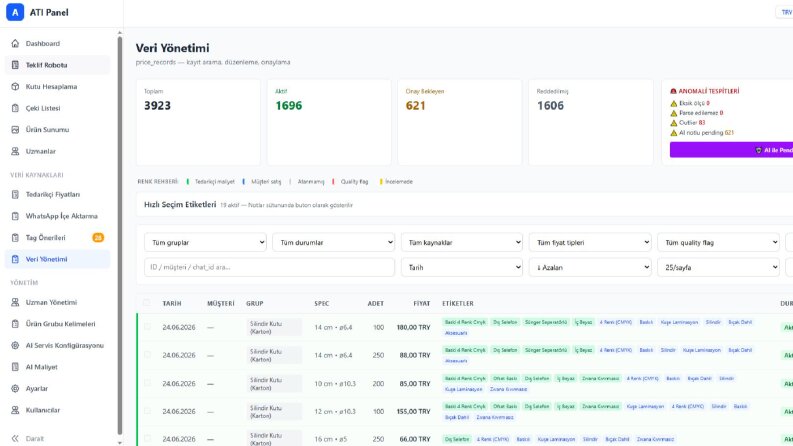This screenshot has width=793, height=446.
Task: Click the Ürün Grubu Kelimeleri icon
Action: click(15, 324)
